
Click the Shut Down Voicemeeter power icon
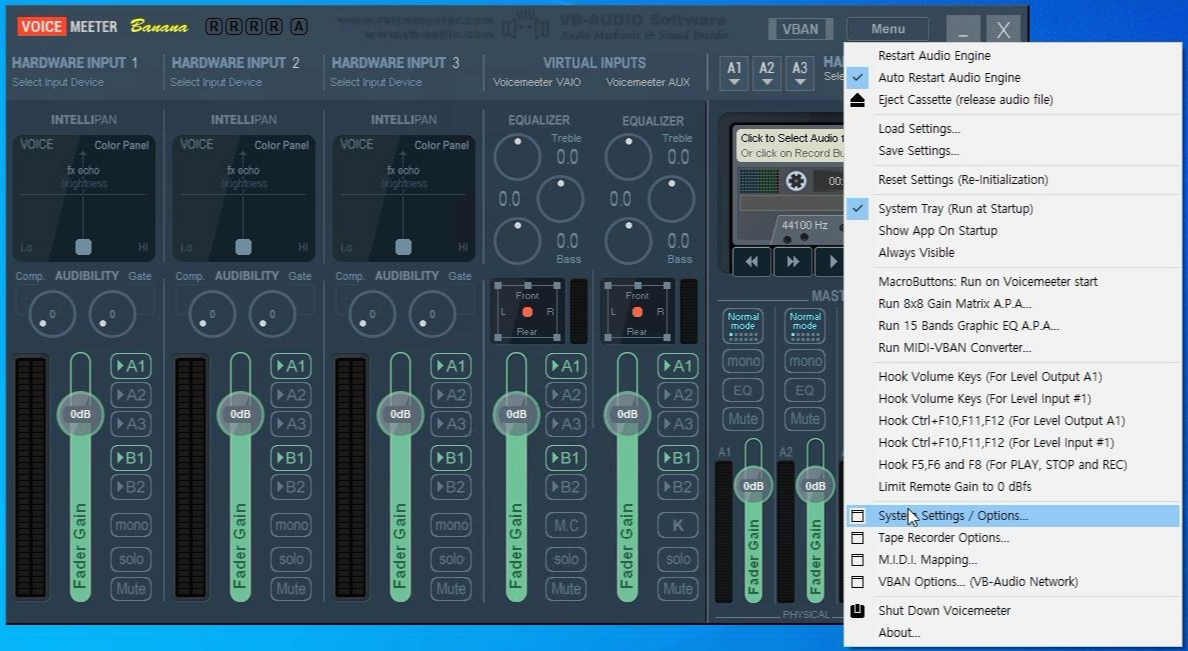click(858, 610)
